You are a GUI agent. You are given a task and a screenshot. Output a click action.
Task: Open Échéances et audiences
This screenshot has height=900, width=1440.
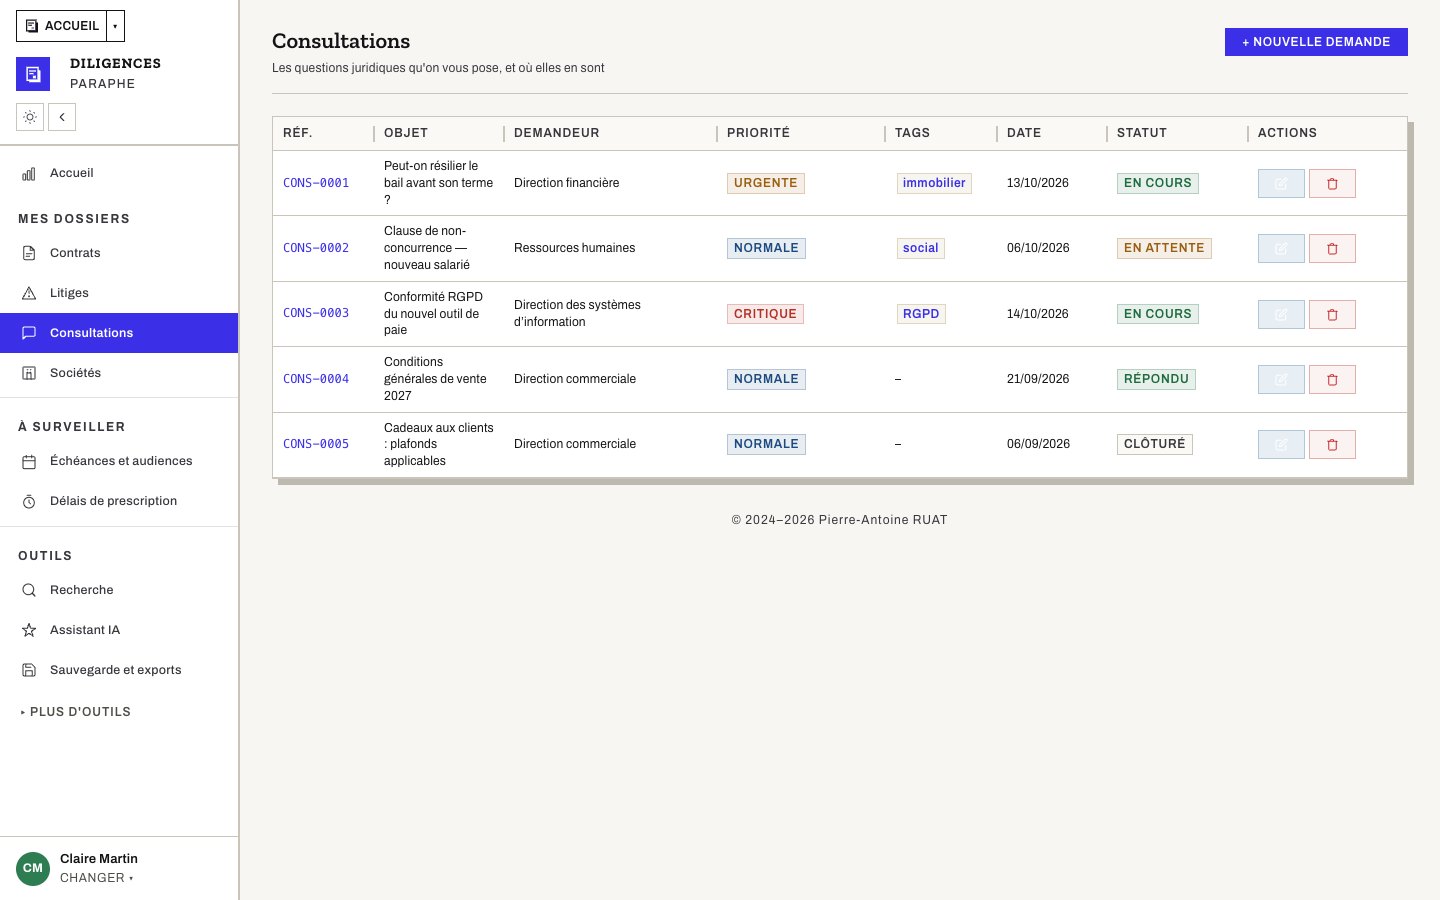[x=119, y=461]
